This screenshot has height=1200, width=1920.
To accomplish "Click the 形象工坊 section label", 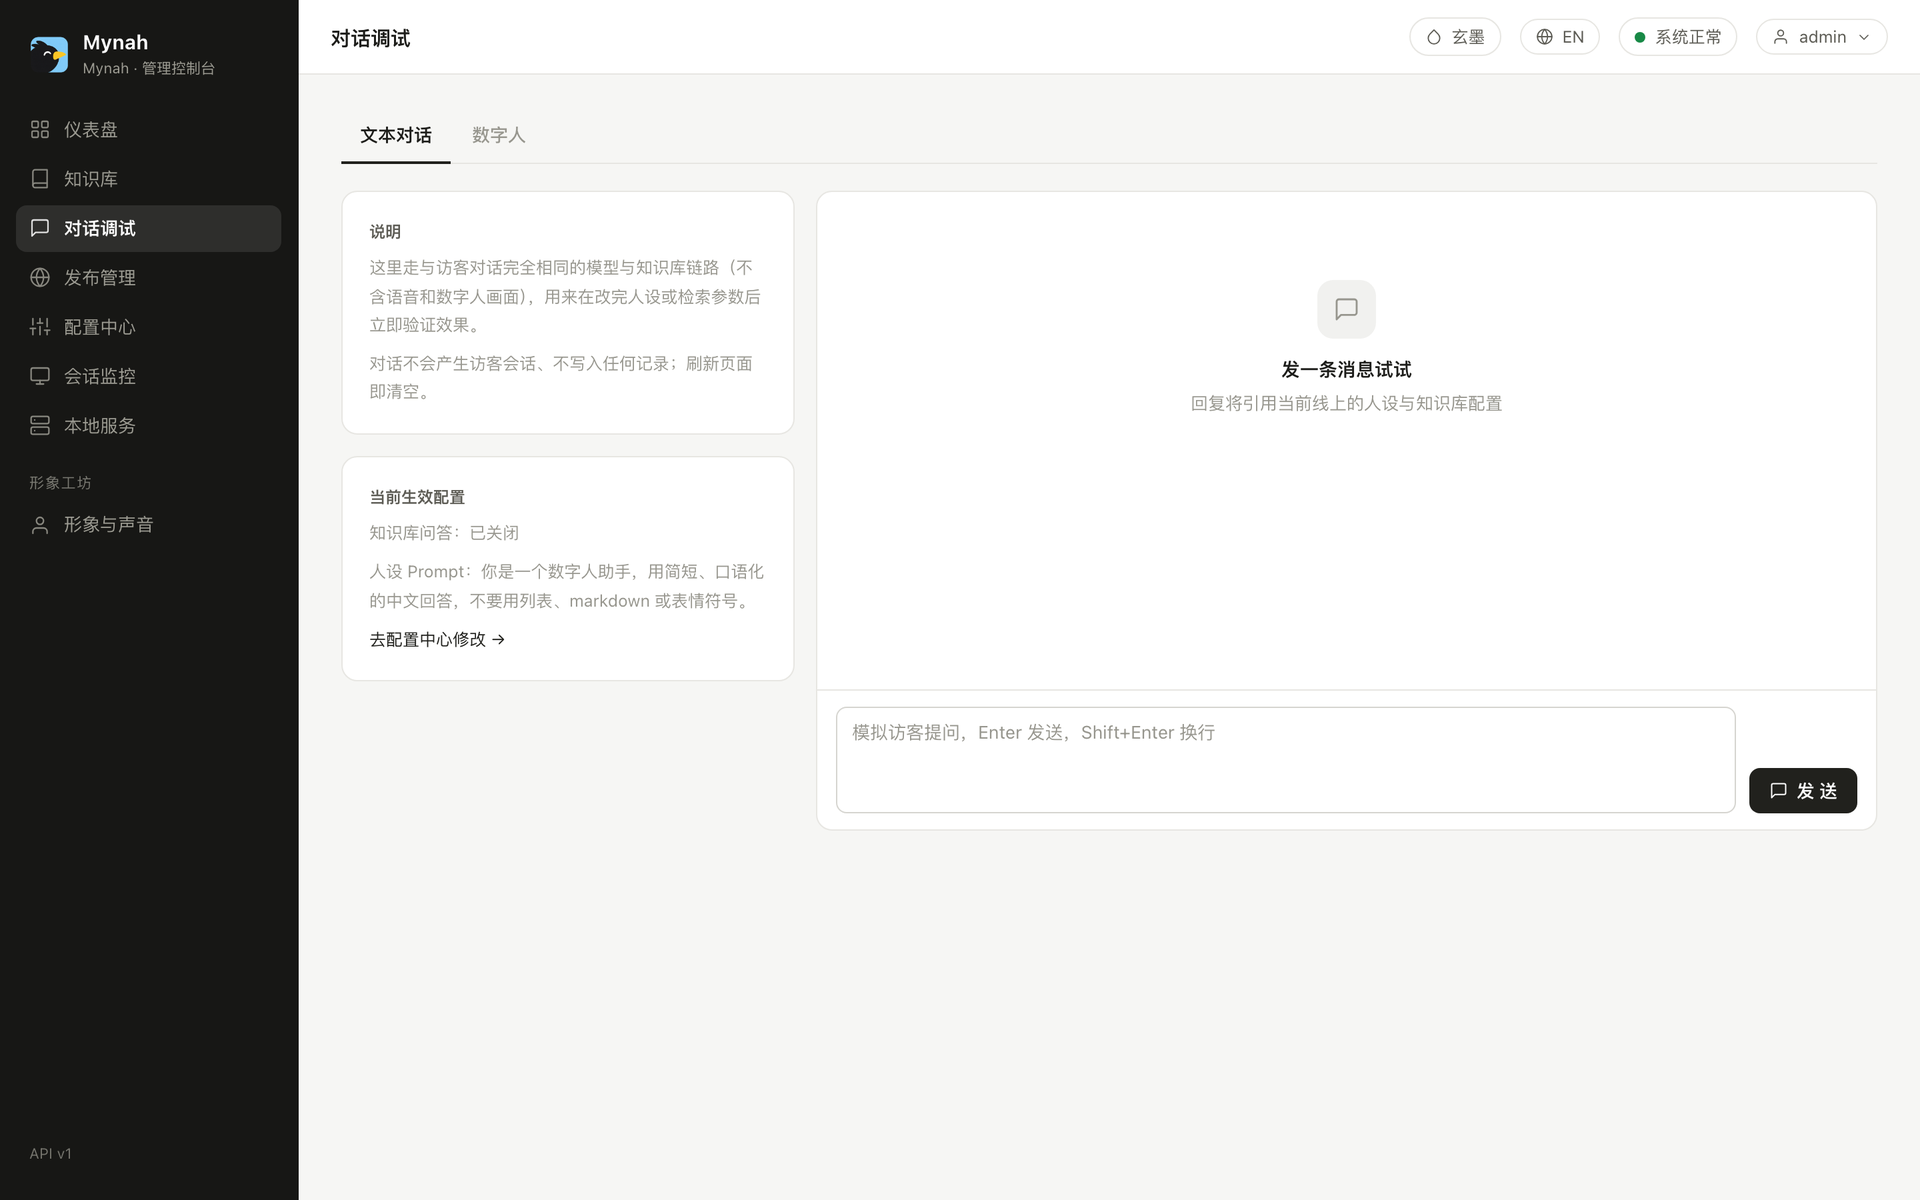I will click(60, 483).
